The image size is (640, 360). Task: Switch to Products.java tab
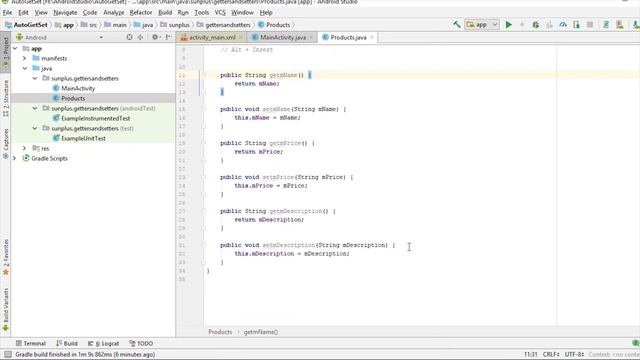coord(348,38)
